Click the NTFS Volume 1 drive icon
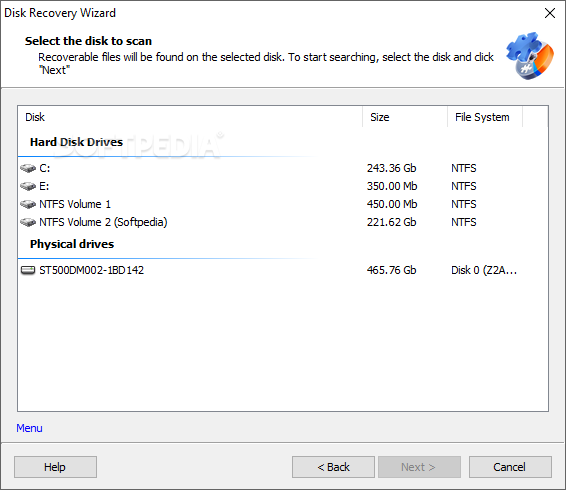 28,204
